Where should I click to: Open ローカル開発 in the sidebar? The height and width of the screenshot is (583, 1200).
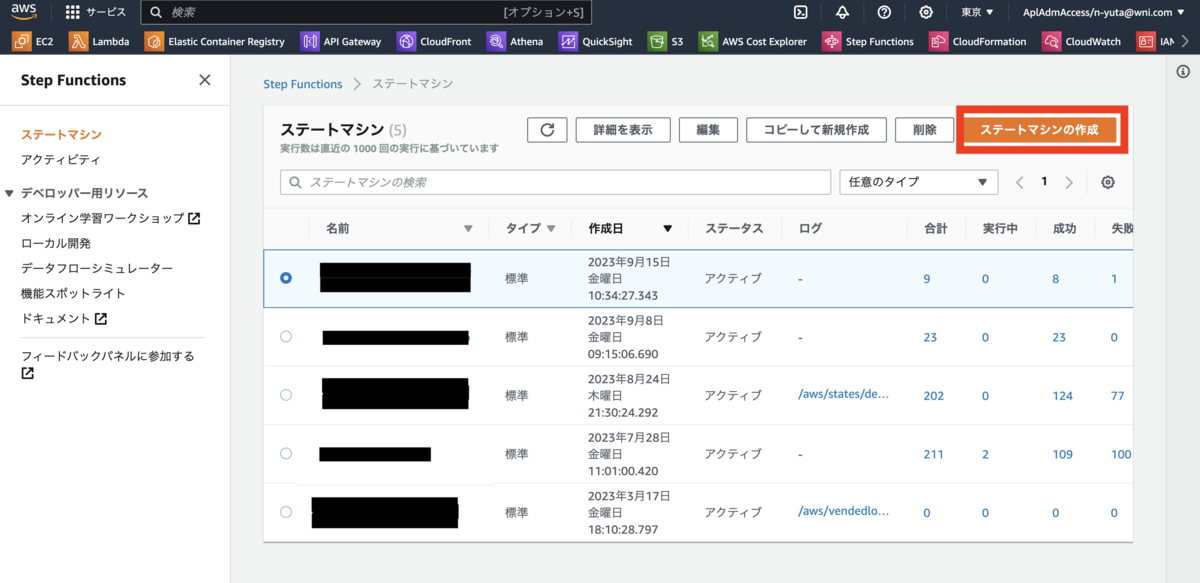click(x=56, y=243)
